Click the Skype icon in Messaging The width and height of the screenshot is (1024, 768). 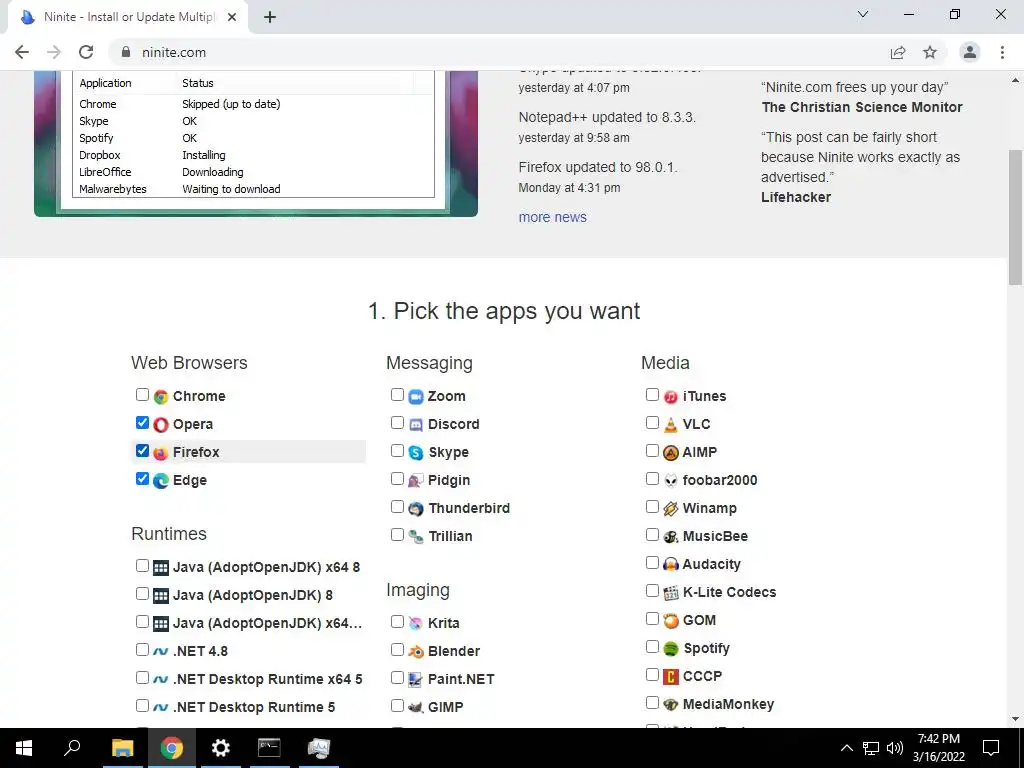(x=416, y=453)
